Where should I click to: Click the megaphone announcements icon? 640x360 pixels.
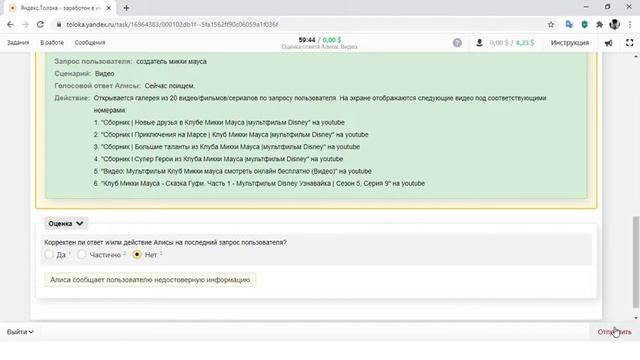point(609,43)
